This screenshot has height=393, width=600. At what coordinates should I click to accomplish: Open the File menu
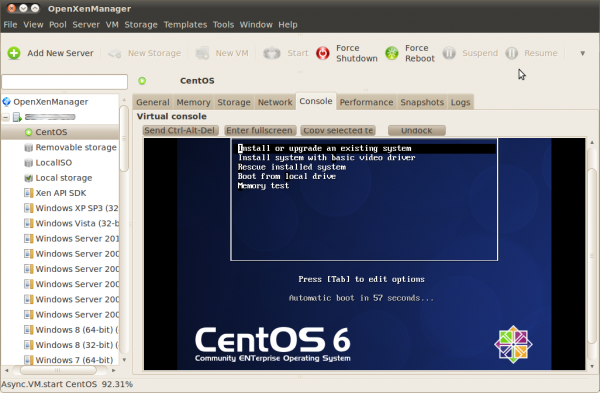(x=10, y=25)
